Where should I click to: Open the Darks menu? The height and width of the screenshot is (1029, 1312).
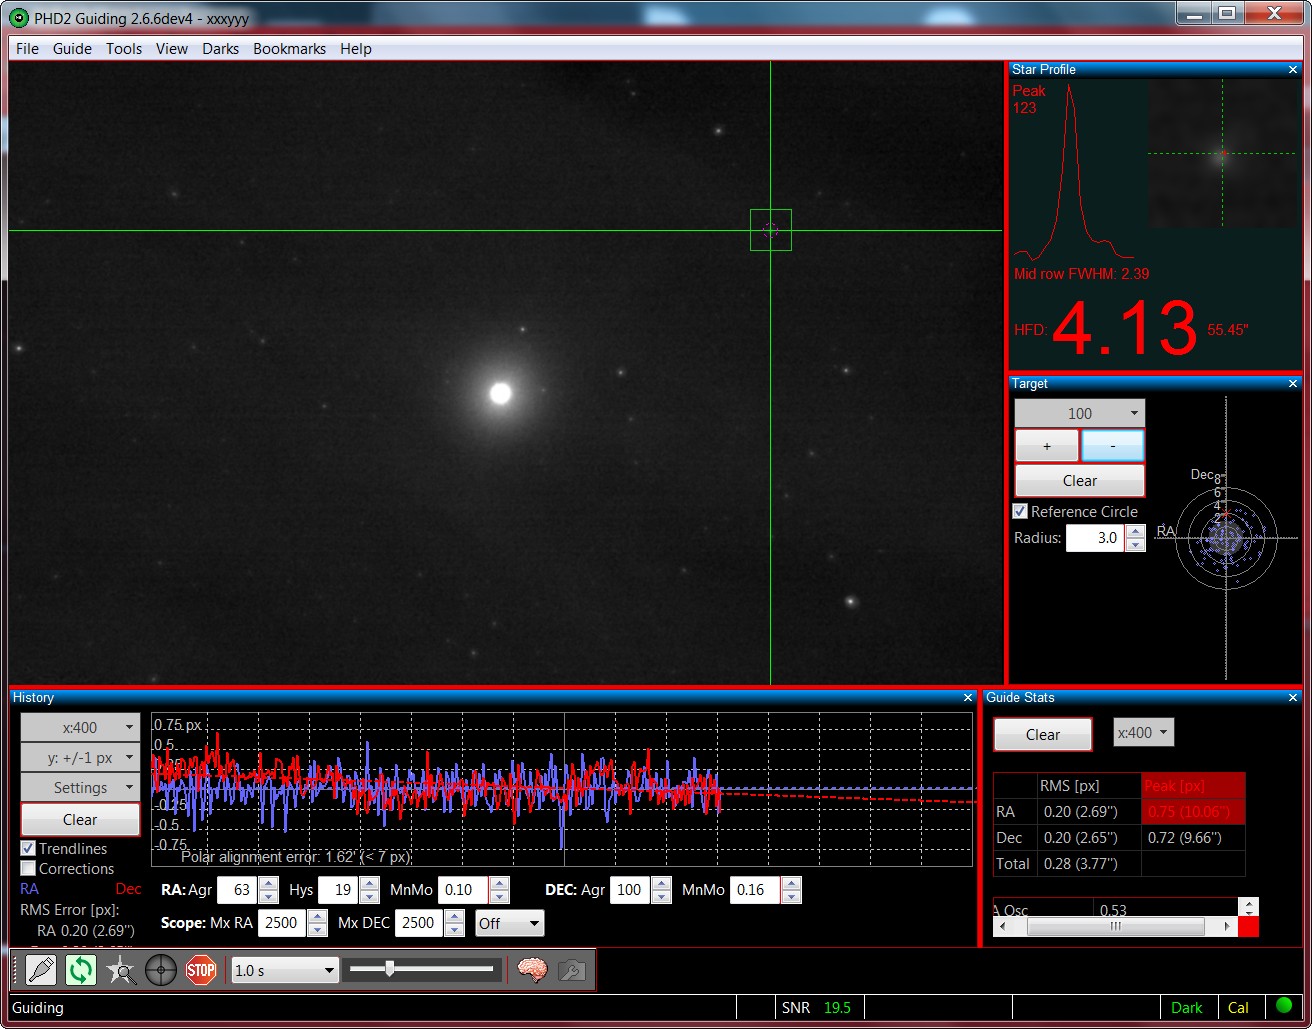pyautogui.click(x=221, y=48)
